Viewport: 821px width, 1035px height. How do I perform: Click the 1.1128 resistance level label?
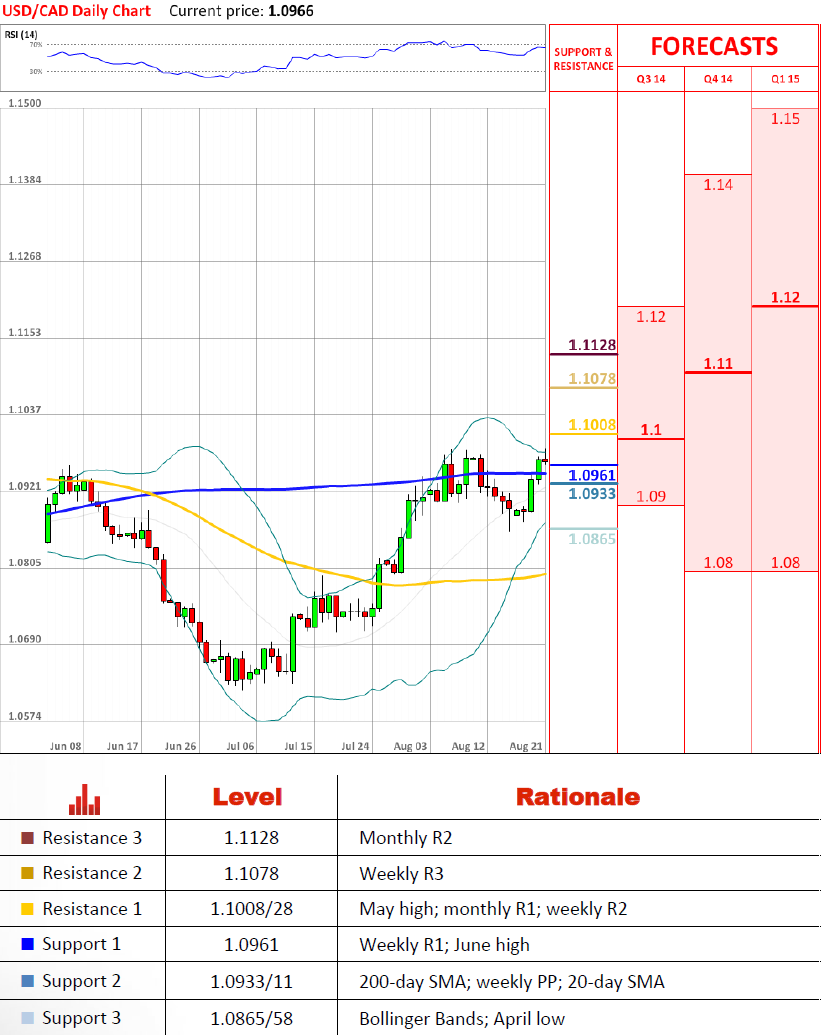click(x=592, y=345)
